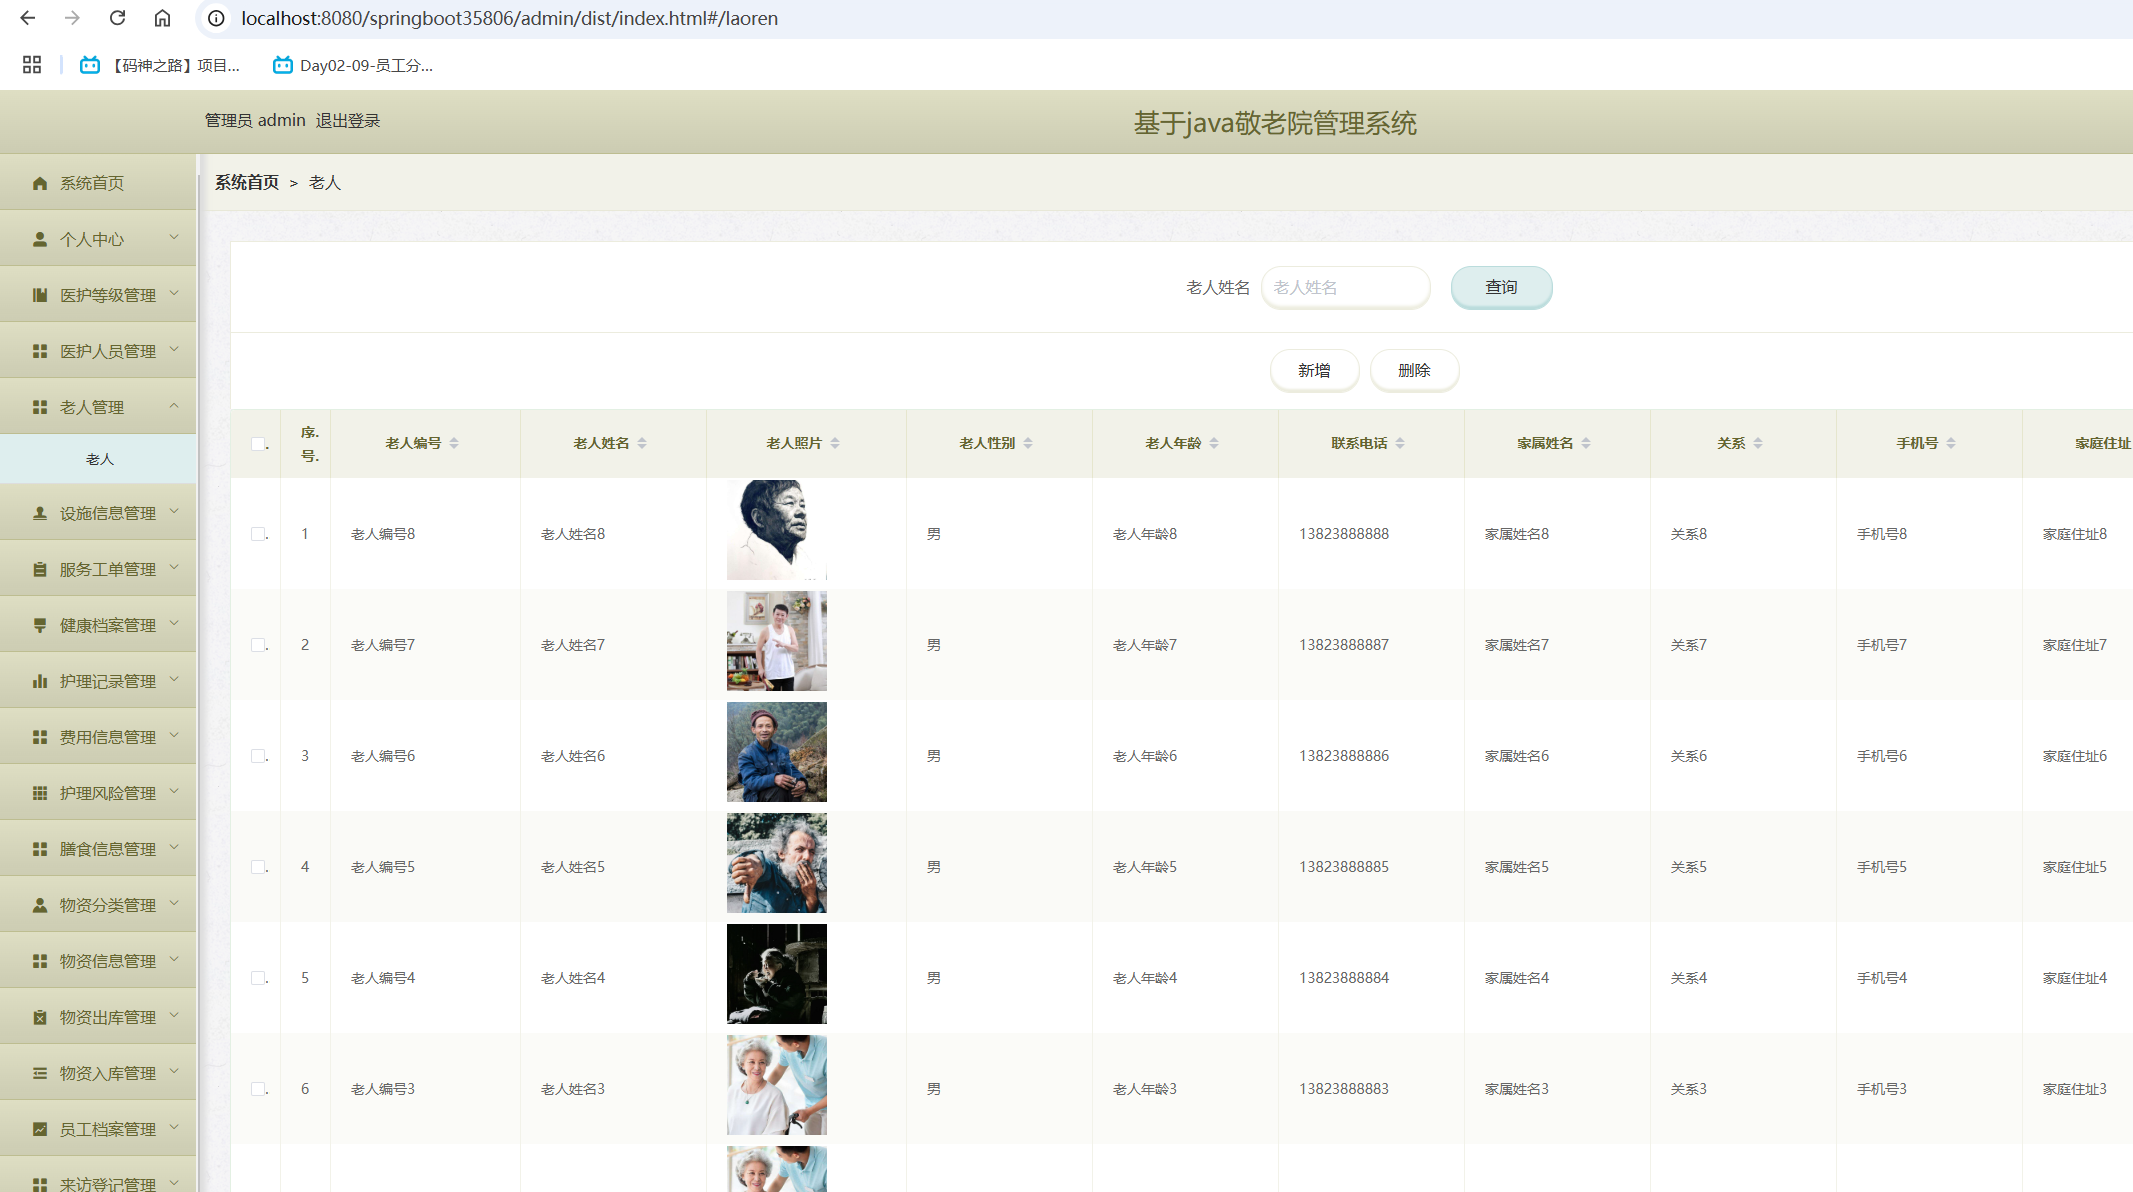This screenshot has height=1192, width=2133.
Task: Click the site info icon in the address bar
Action: [x=216, y=18]
